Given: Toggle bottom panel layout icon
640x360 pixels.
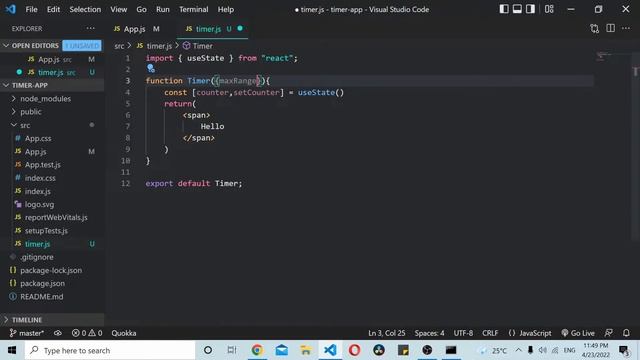Looking at the screenshot, I should click(x=517, y=9).
